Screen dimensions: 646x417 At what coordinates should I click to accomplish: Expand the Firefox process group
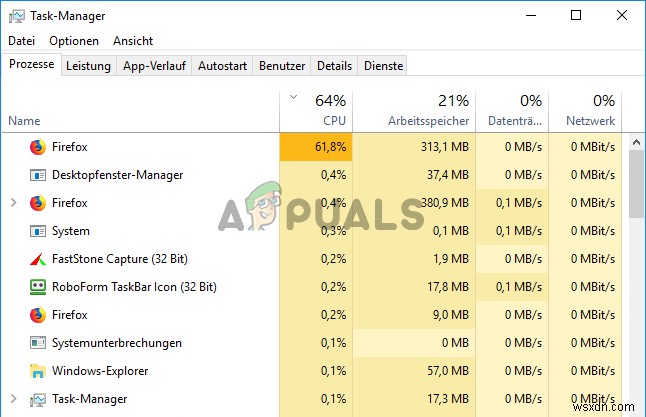pyautogui.click(x=13, y=203)
